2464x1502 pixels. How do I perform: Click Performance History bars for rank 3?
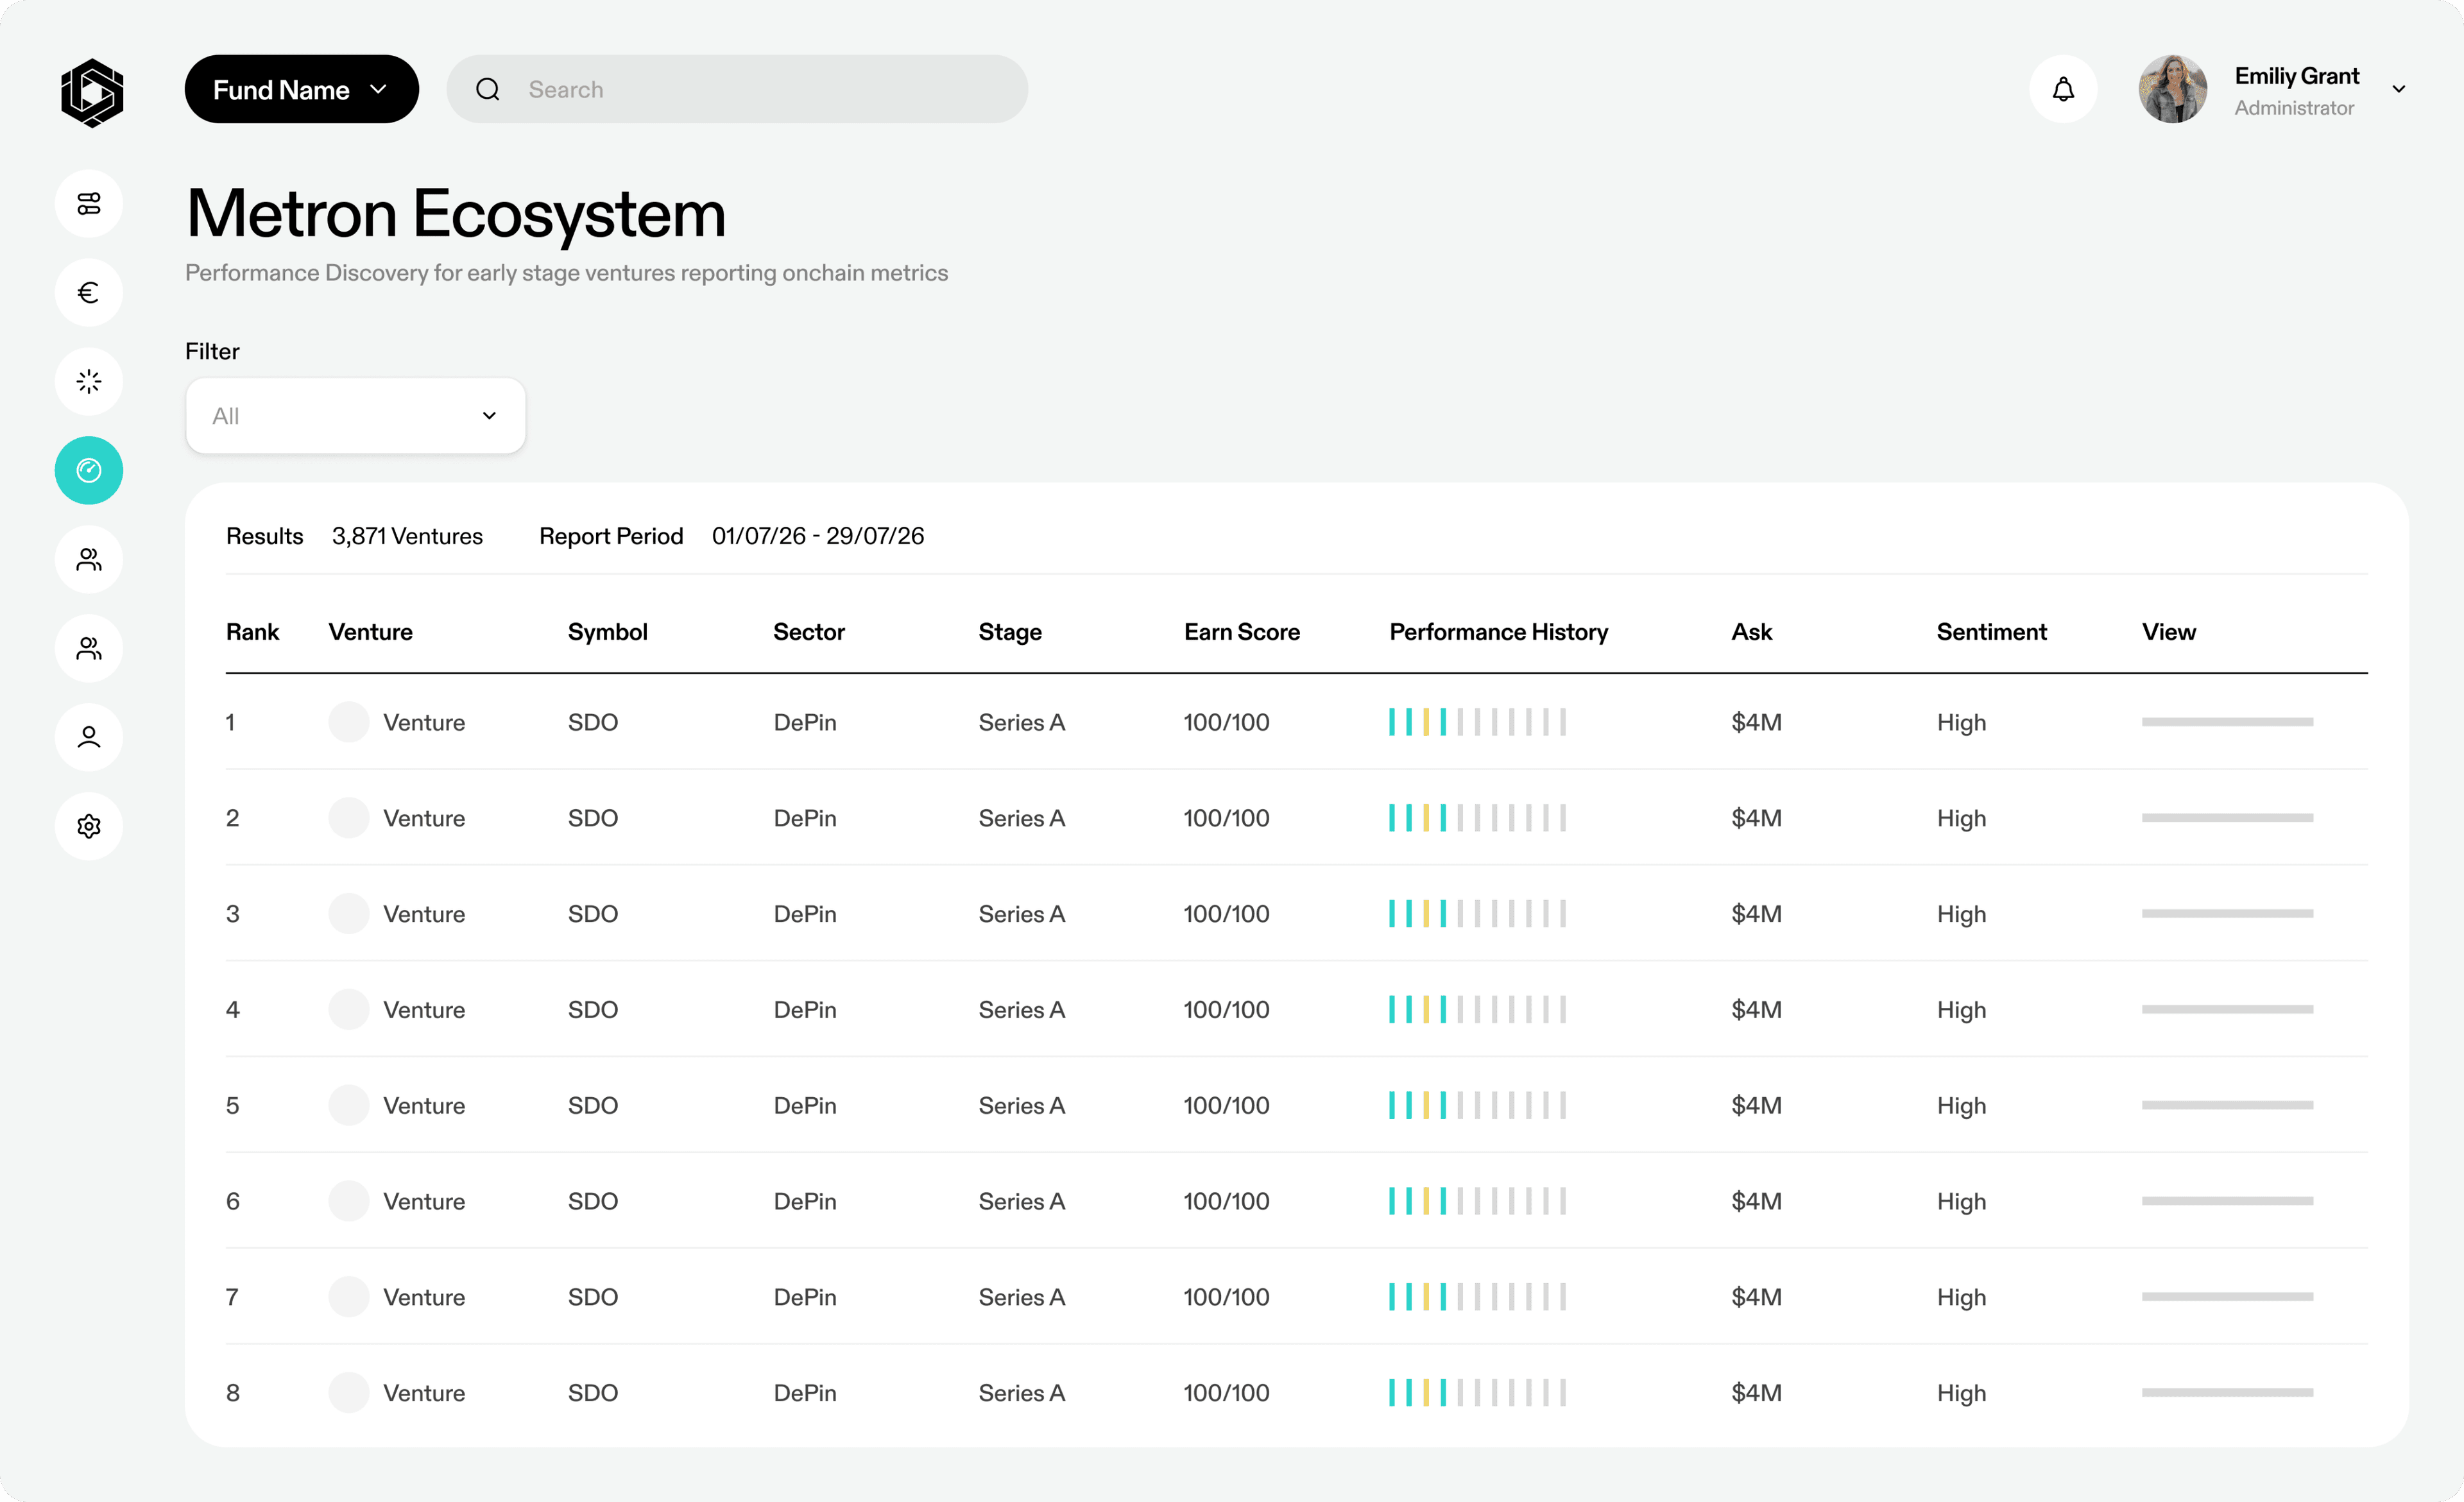pyautogui.click(x=1477, y=914)
